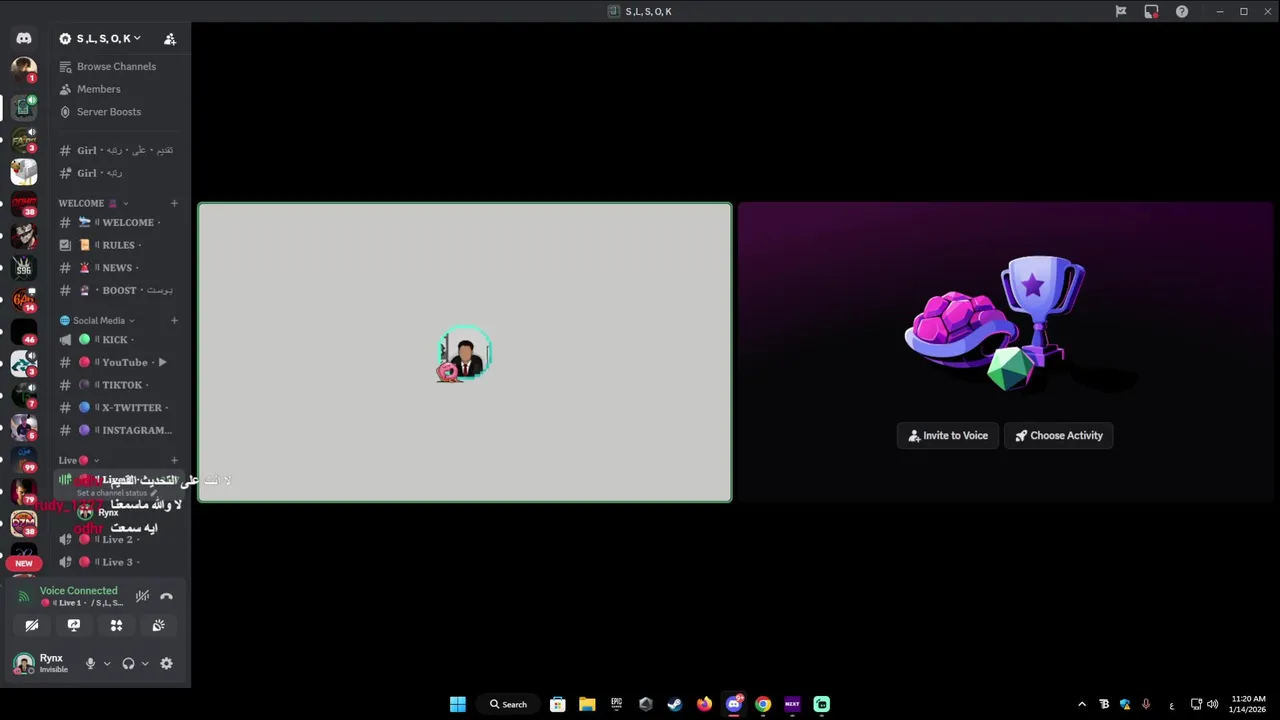Click the NEW unread mentions pill
Screen dimensions: 1280x720
pyautogui.click(x=24, y=563)
